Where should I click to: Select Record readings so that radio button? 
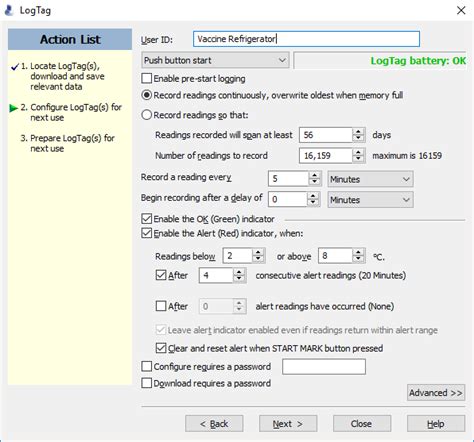point(147,115)
